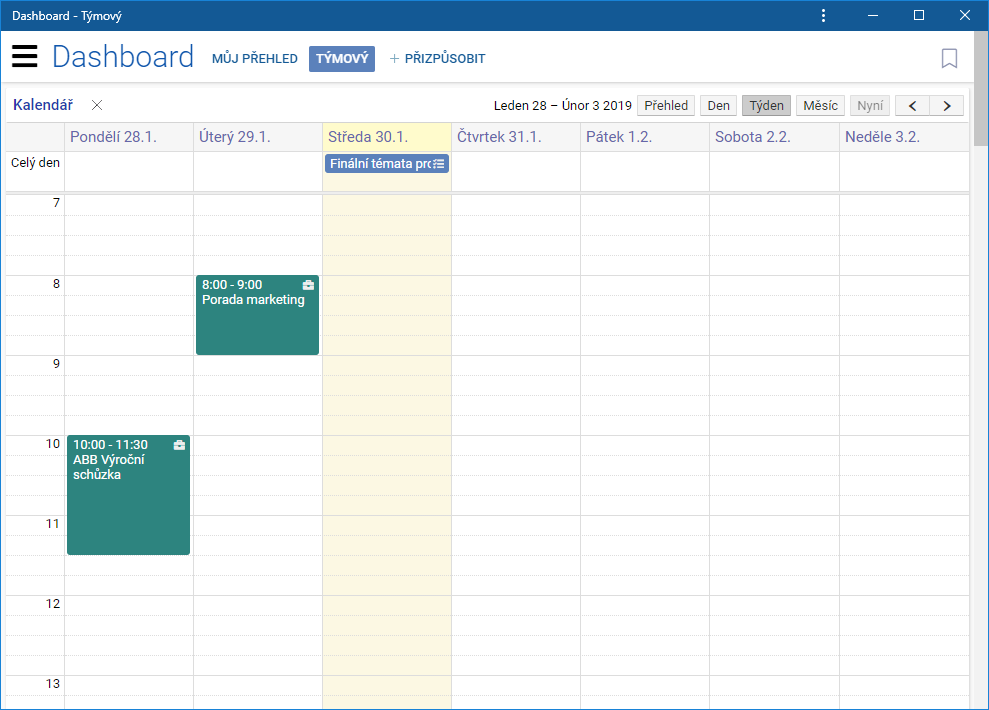Switch calendar to Přehled view
This screenshot has height=710, width=989.
click(666, 106)
